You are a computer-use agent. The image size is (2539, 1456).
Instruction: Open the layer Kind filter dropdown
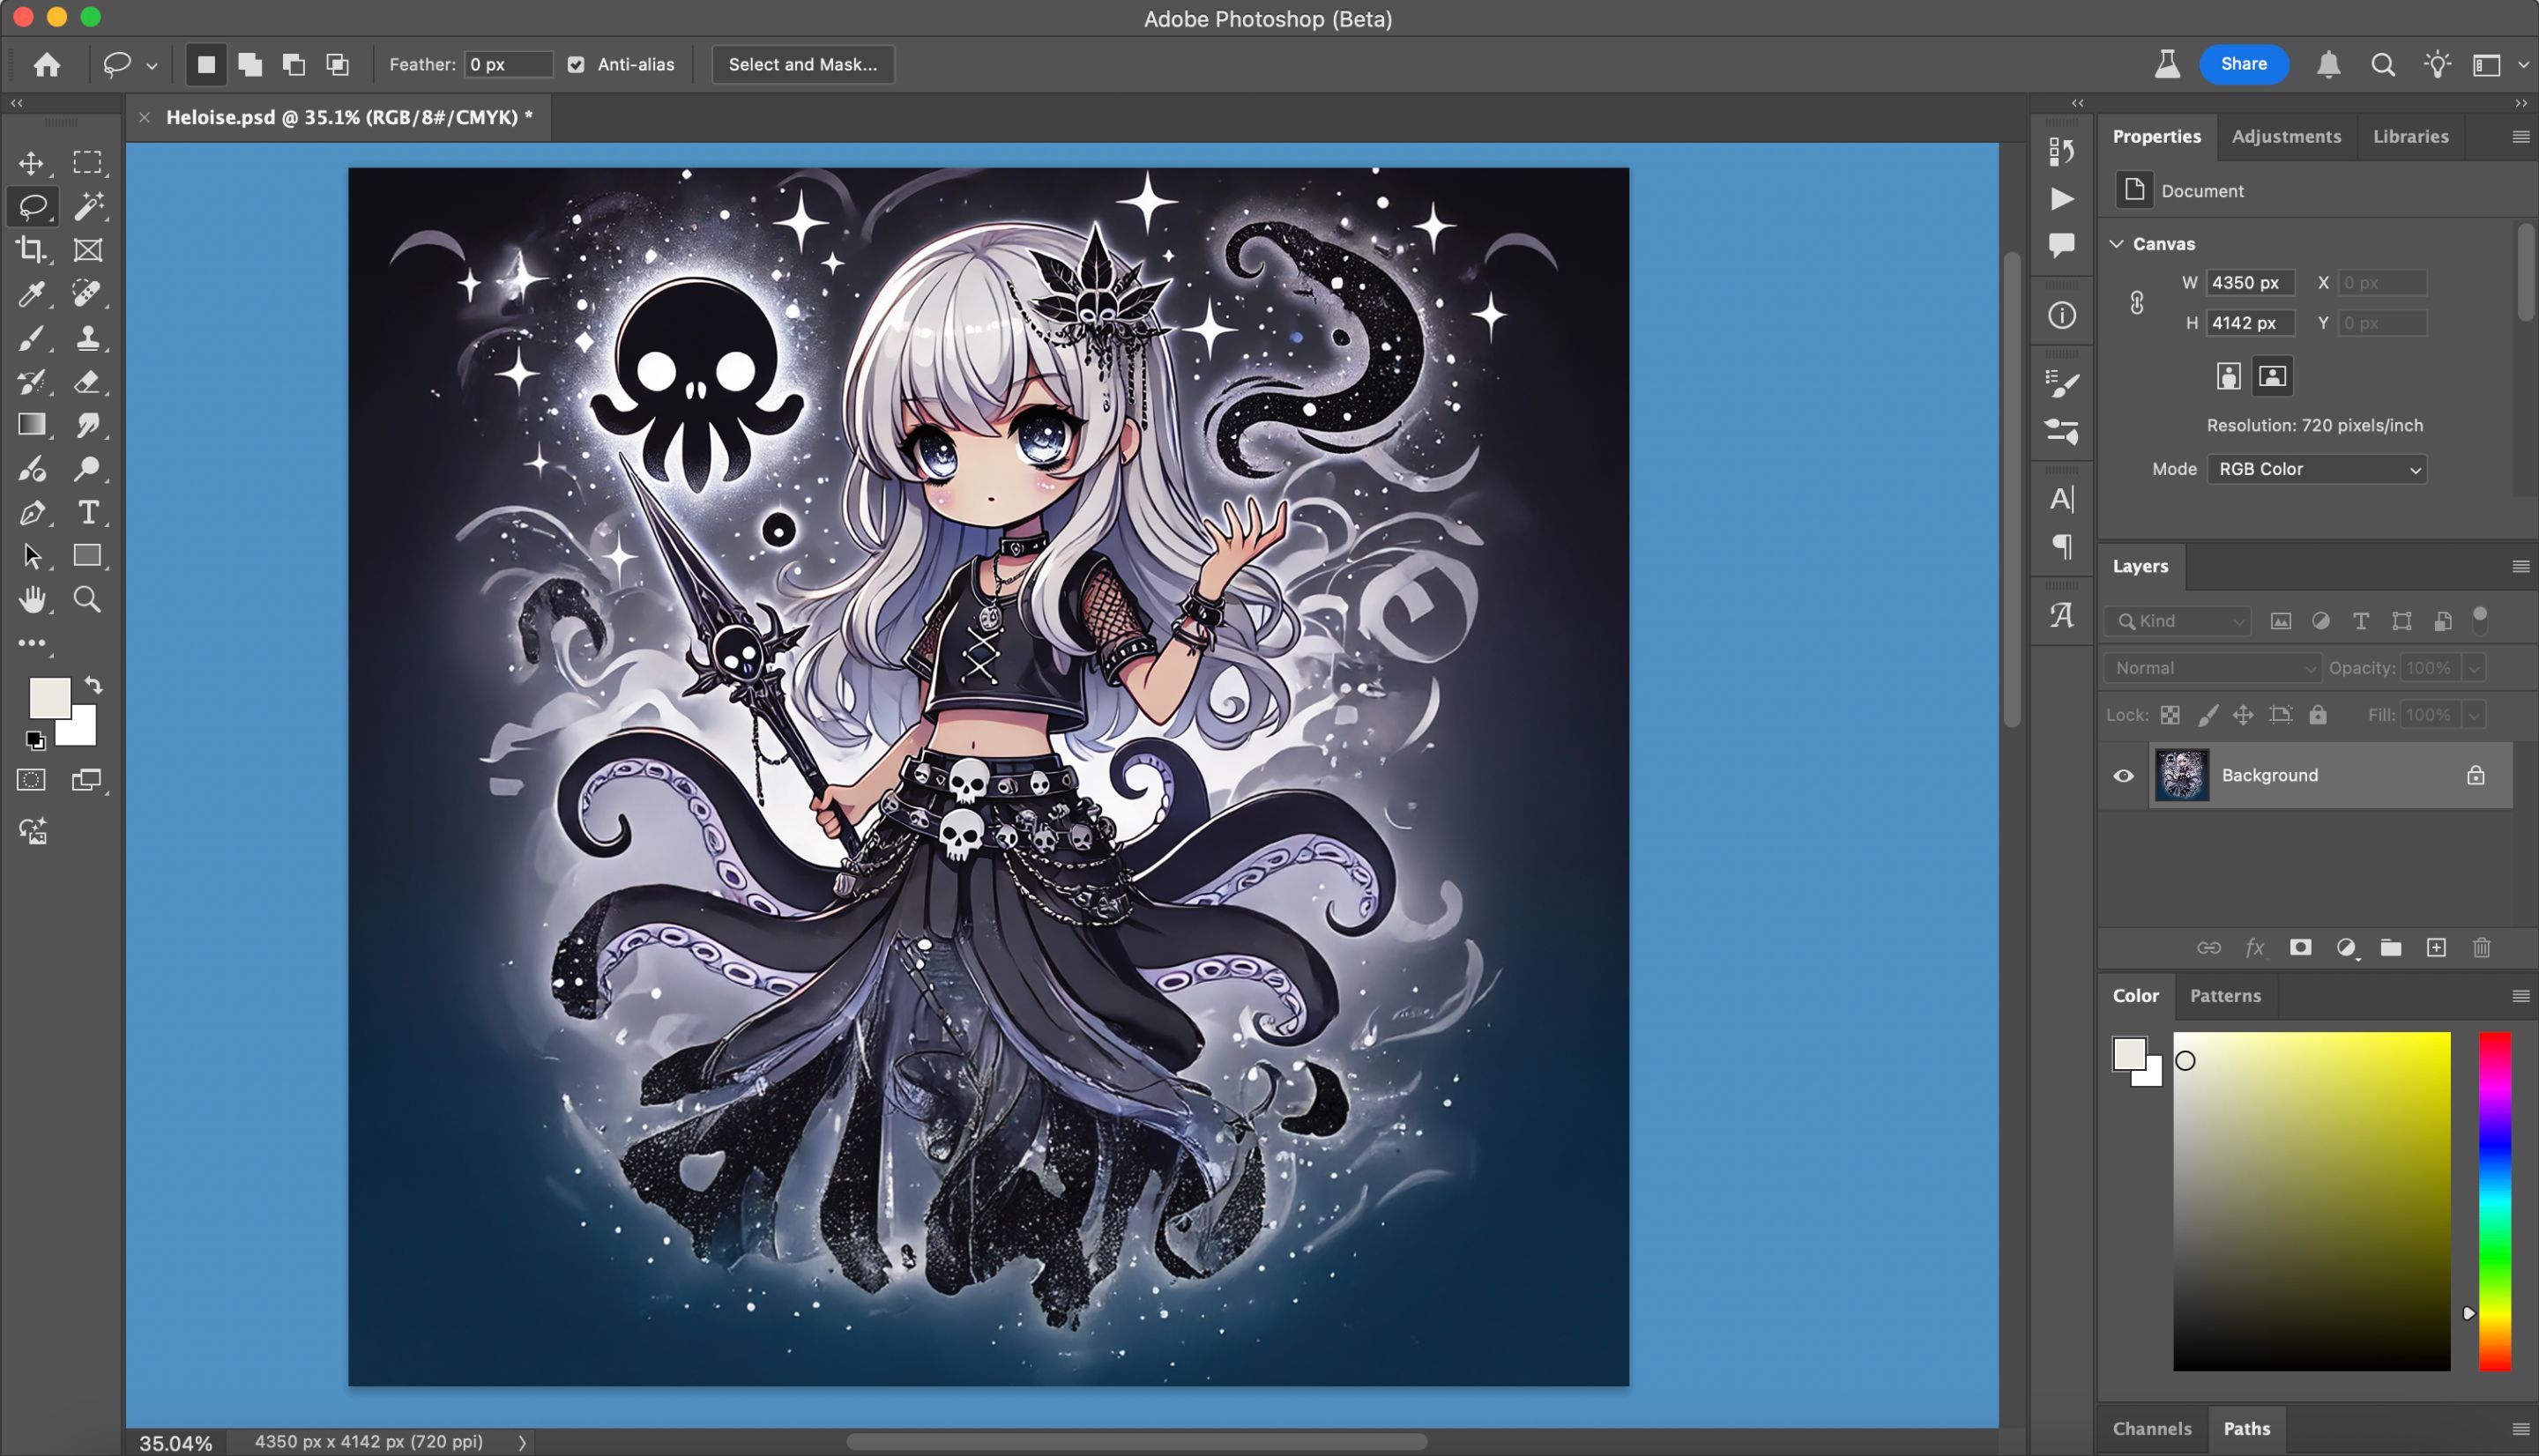[2177, 621]
